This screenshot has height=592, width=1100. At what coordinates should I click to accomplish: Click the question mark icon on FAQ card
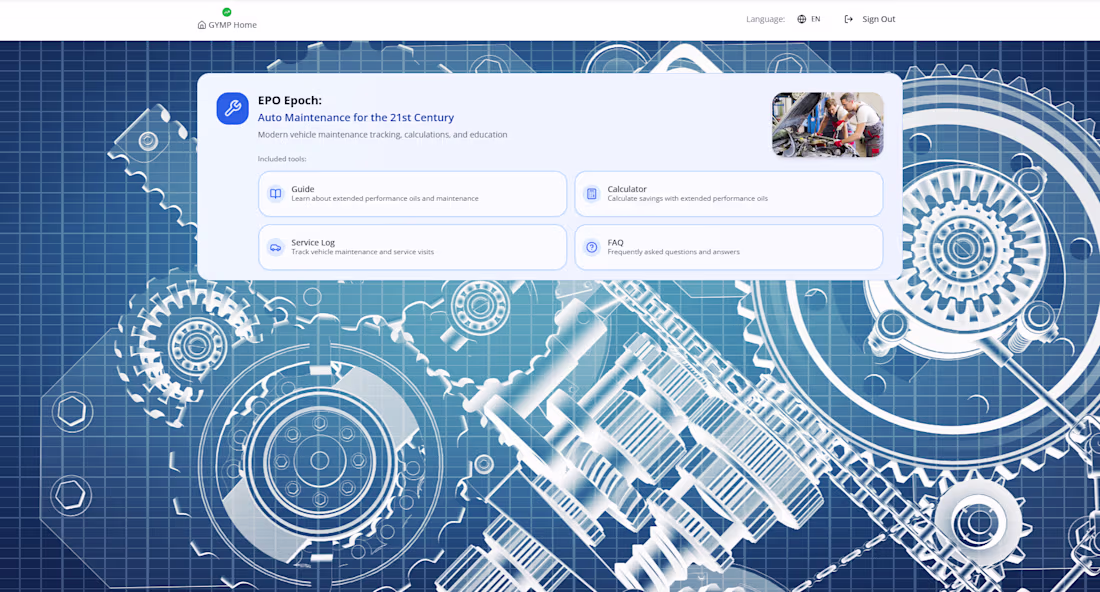591,247
